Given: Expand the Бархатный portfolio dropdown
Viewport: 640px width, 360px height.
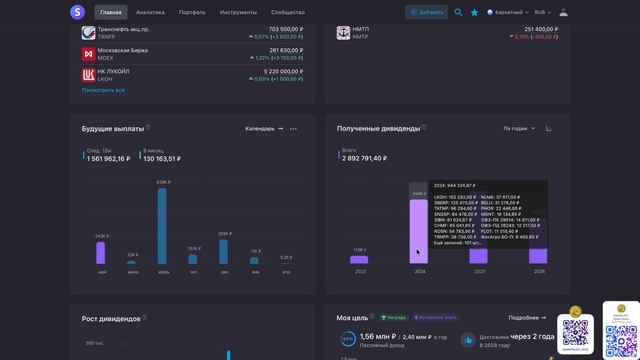Looking at the screenshot, I should (x=508, y=12).
